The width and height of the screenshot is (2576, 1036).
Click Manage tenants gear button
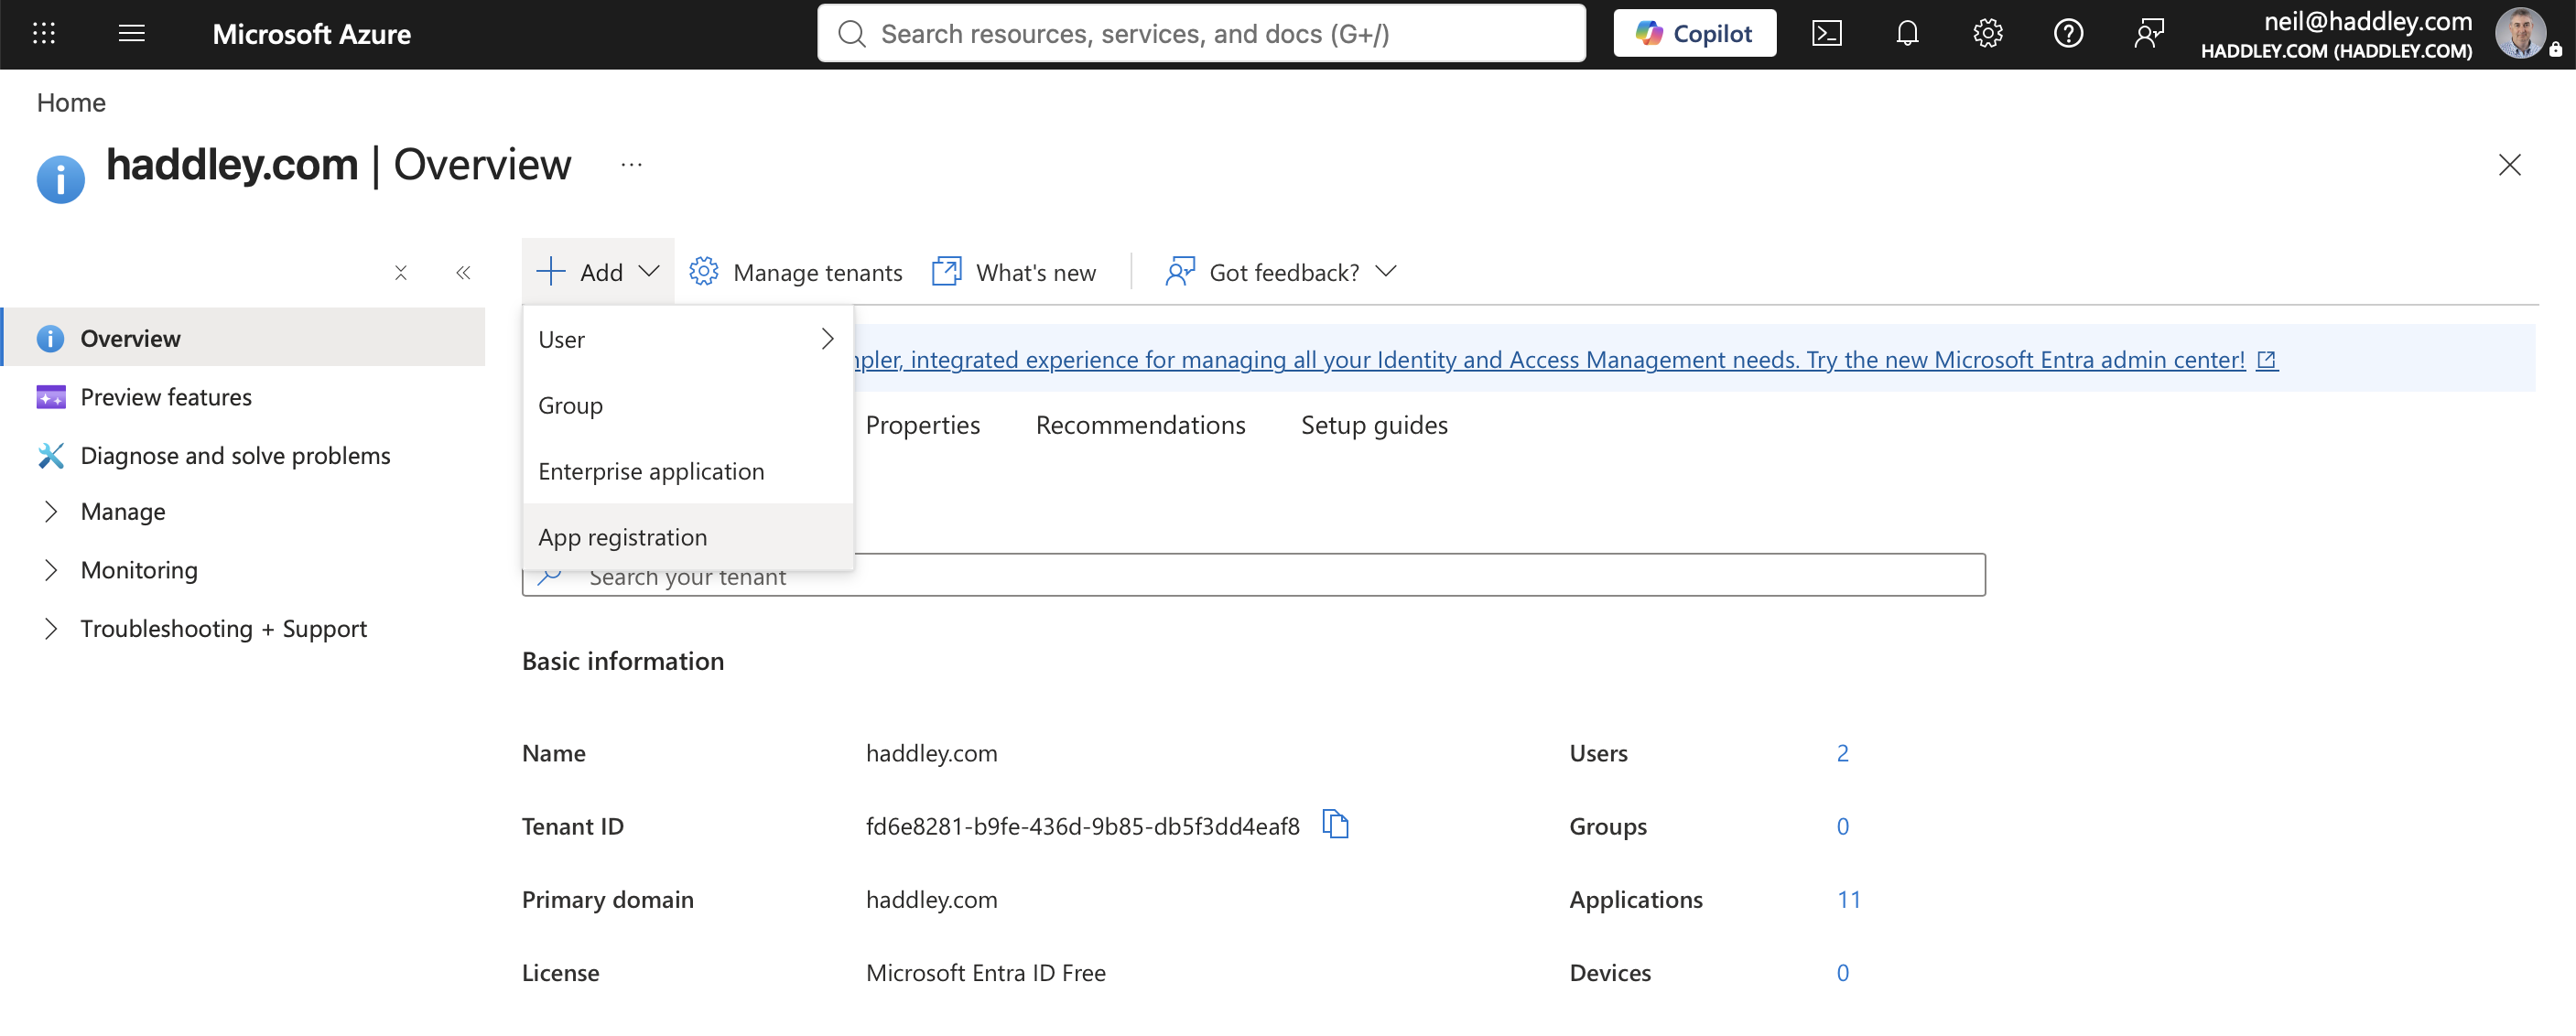(796, 272)
